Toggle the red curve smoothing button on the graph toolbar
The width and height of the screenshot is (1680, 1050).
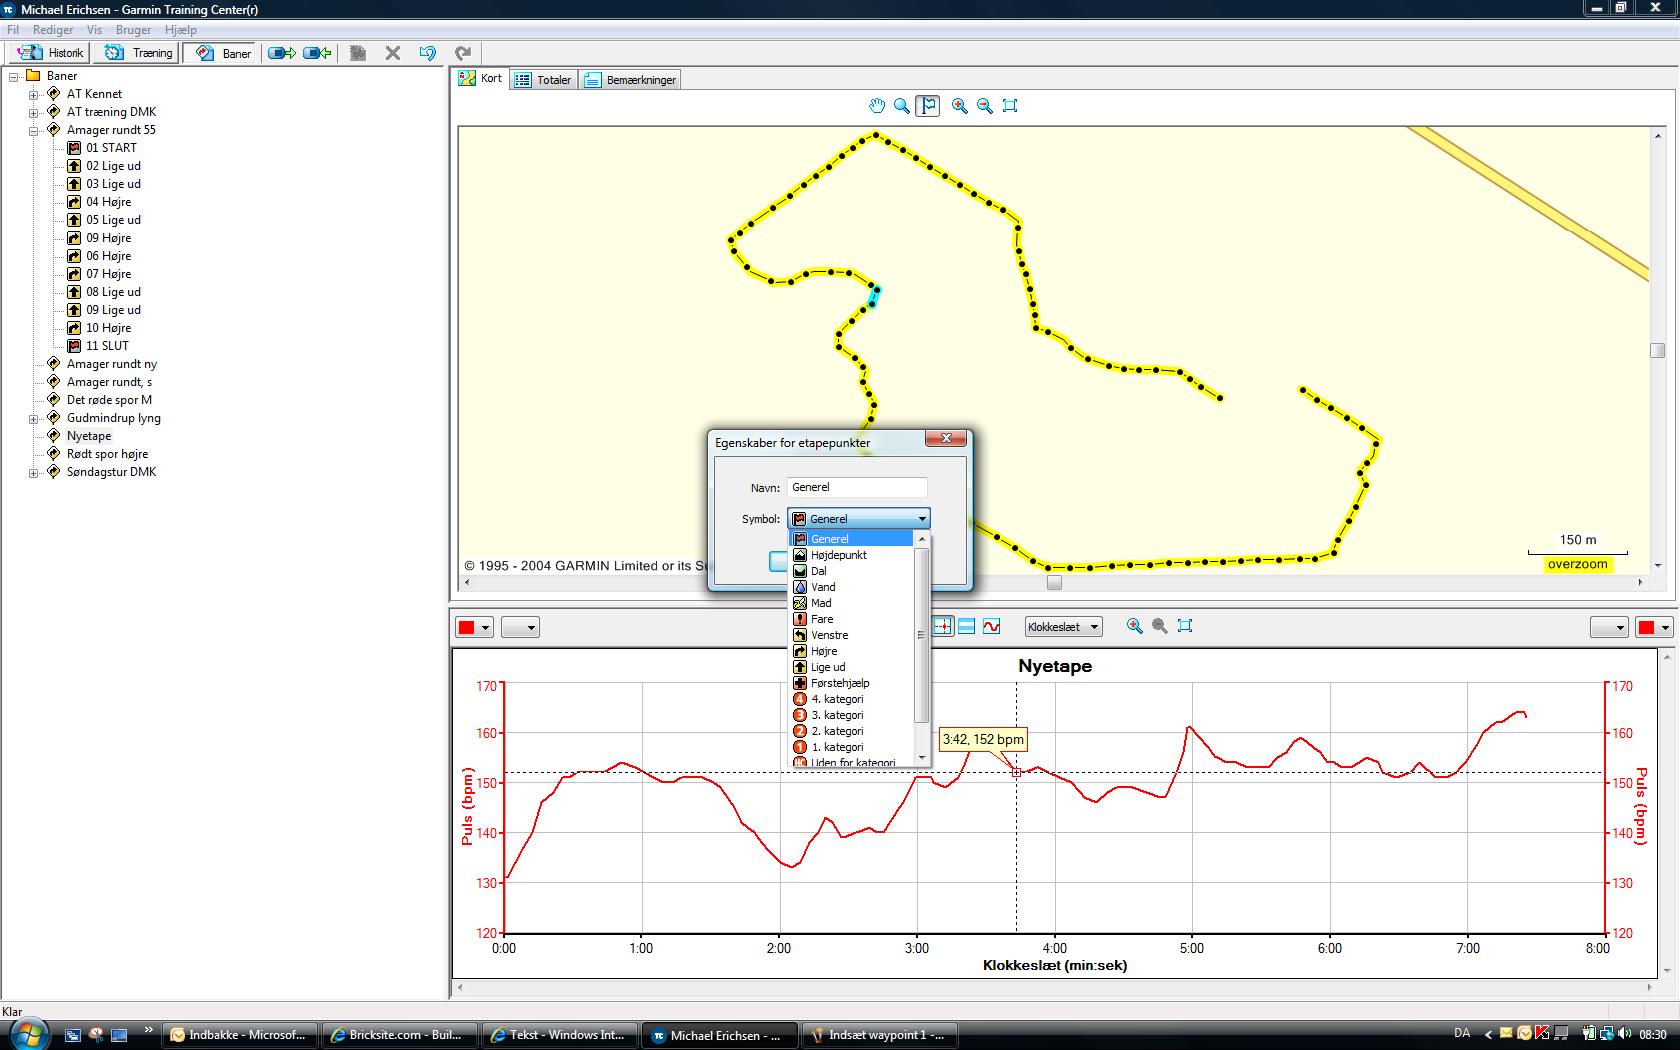pos(991,626)
